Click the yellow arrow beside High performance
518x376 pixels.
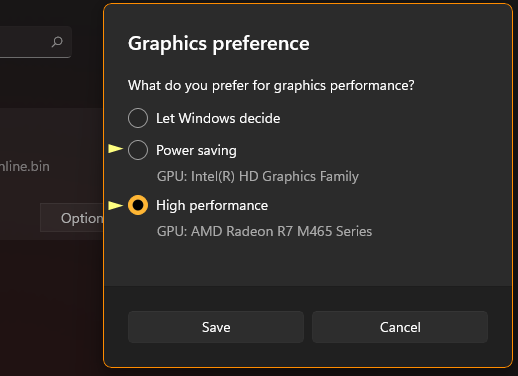(116, 205)
